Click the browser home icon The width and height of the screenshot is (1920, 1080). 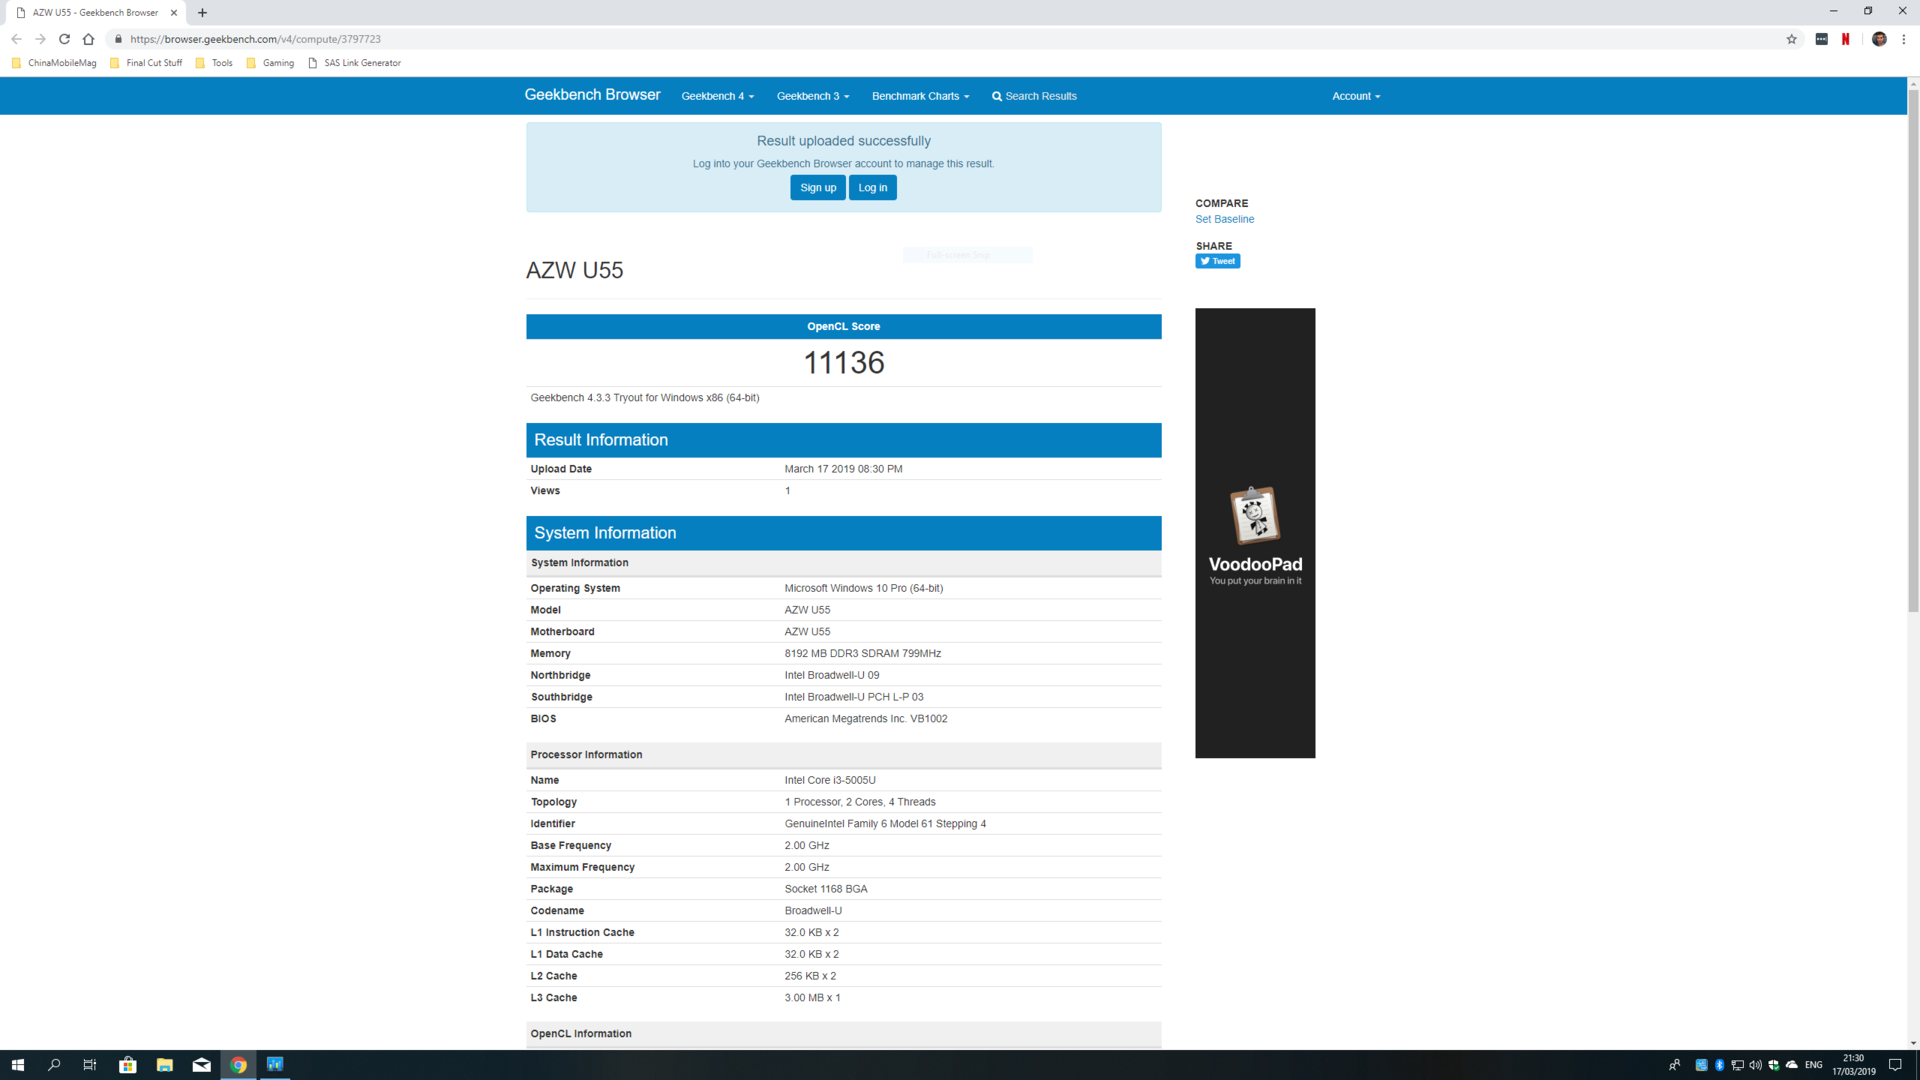[88, 39]
